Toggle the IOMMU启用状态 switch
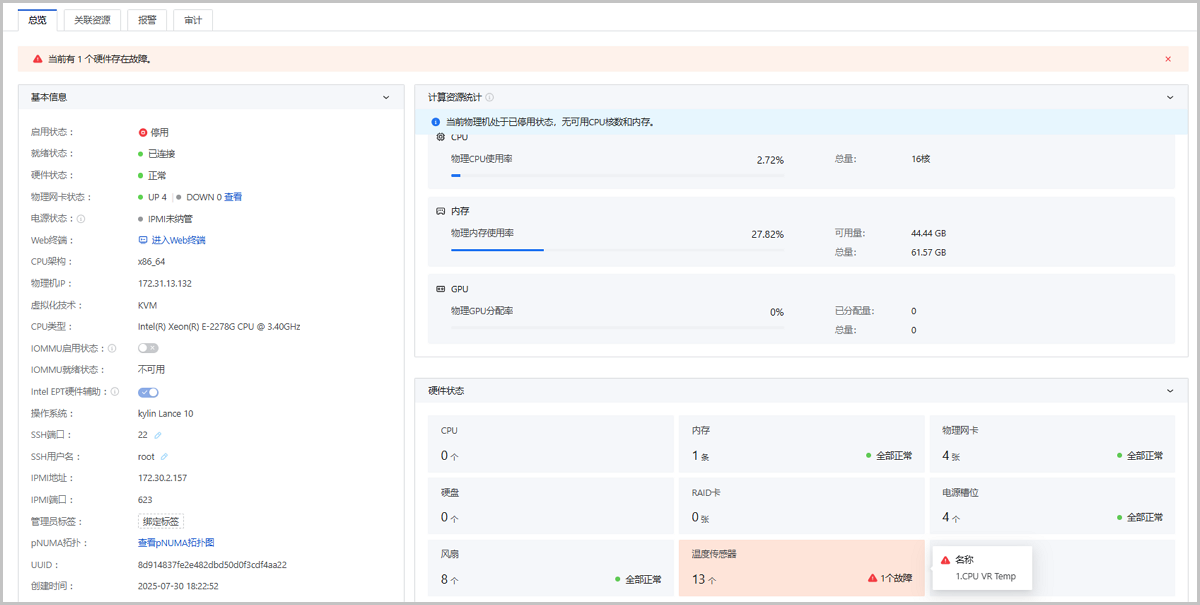 coord(148,348)
